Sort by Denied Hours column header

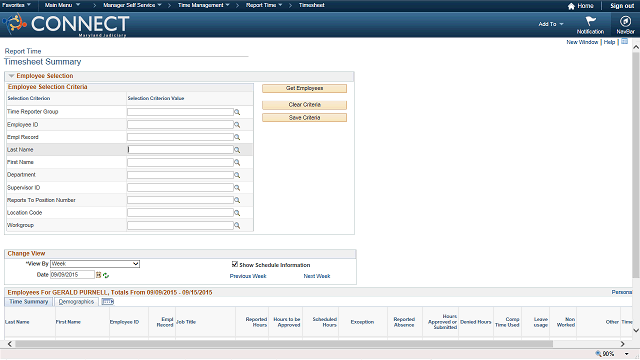pyautogui.click(x=476, y=322)
